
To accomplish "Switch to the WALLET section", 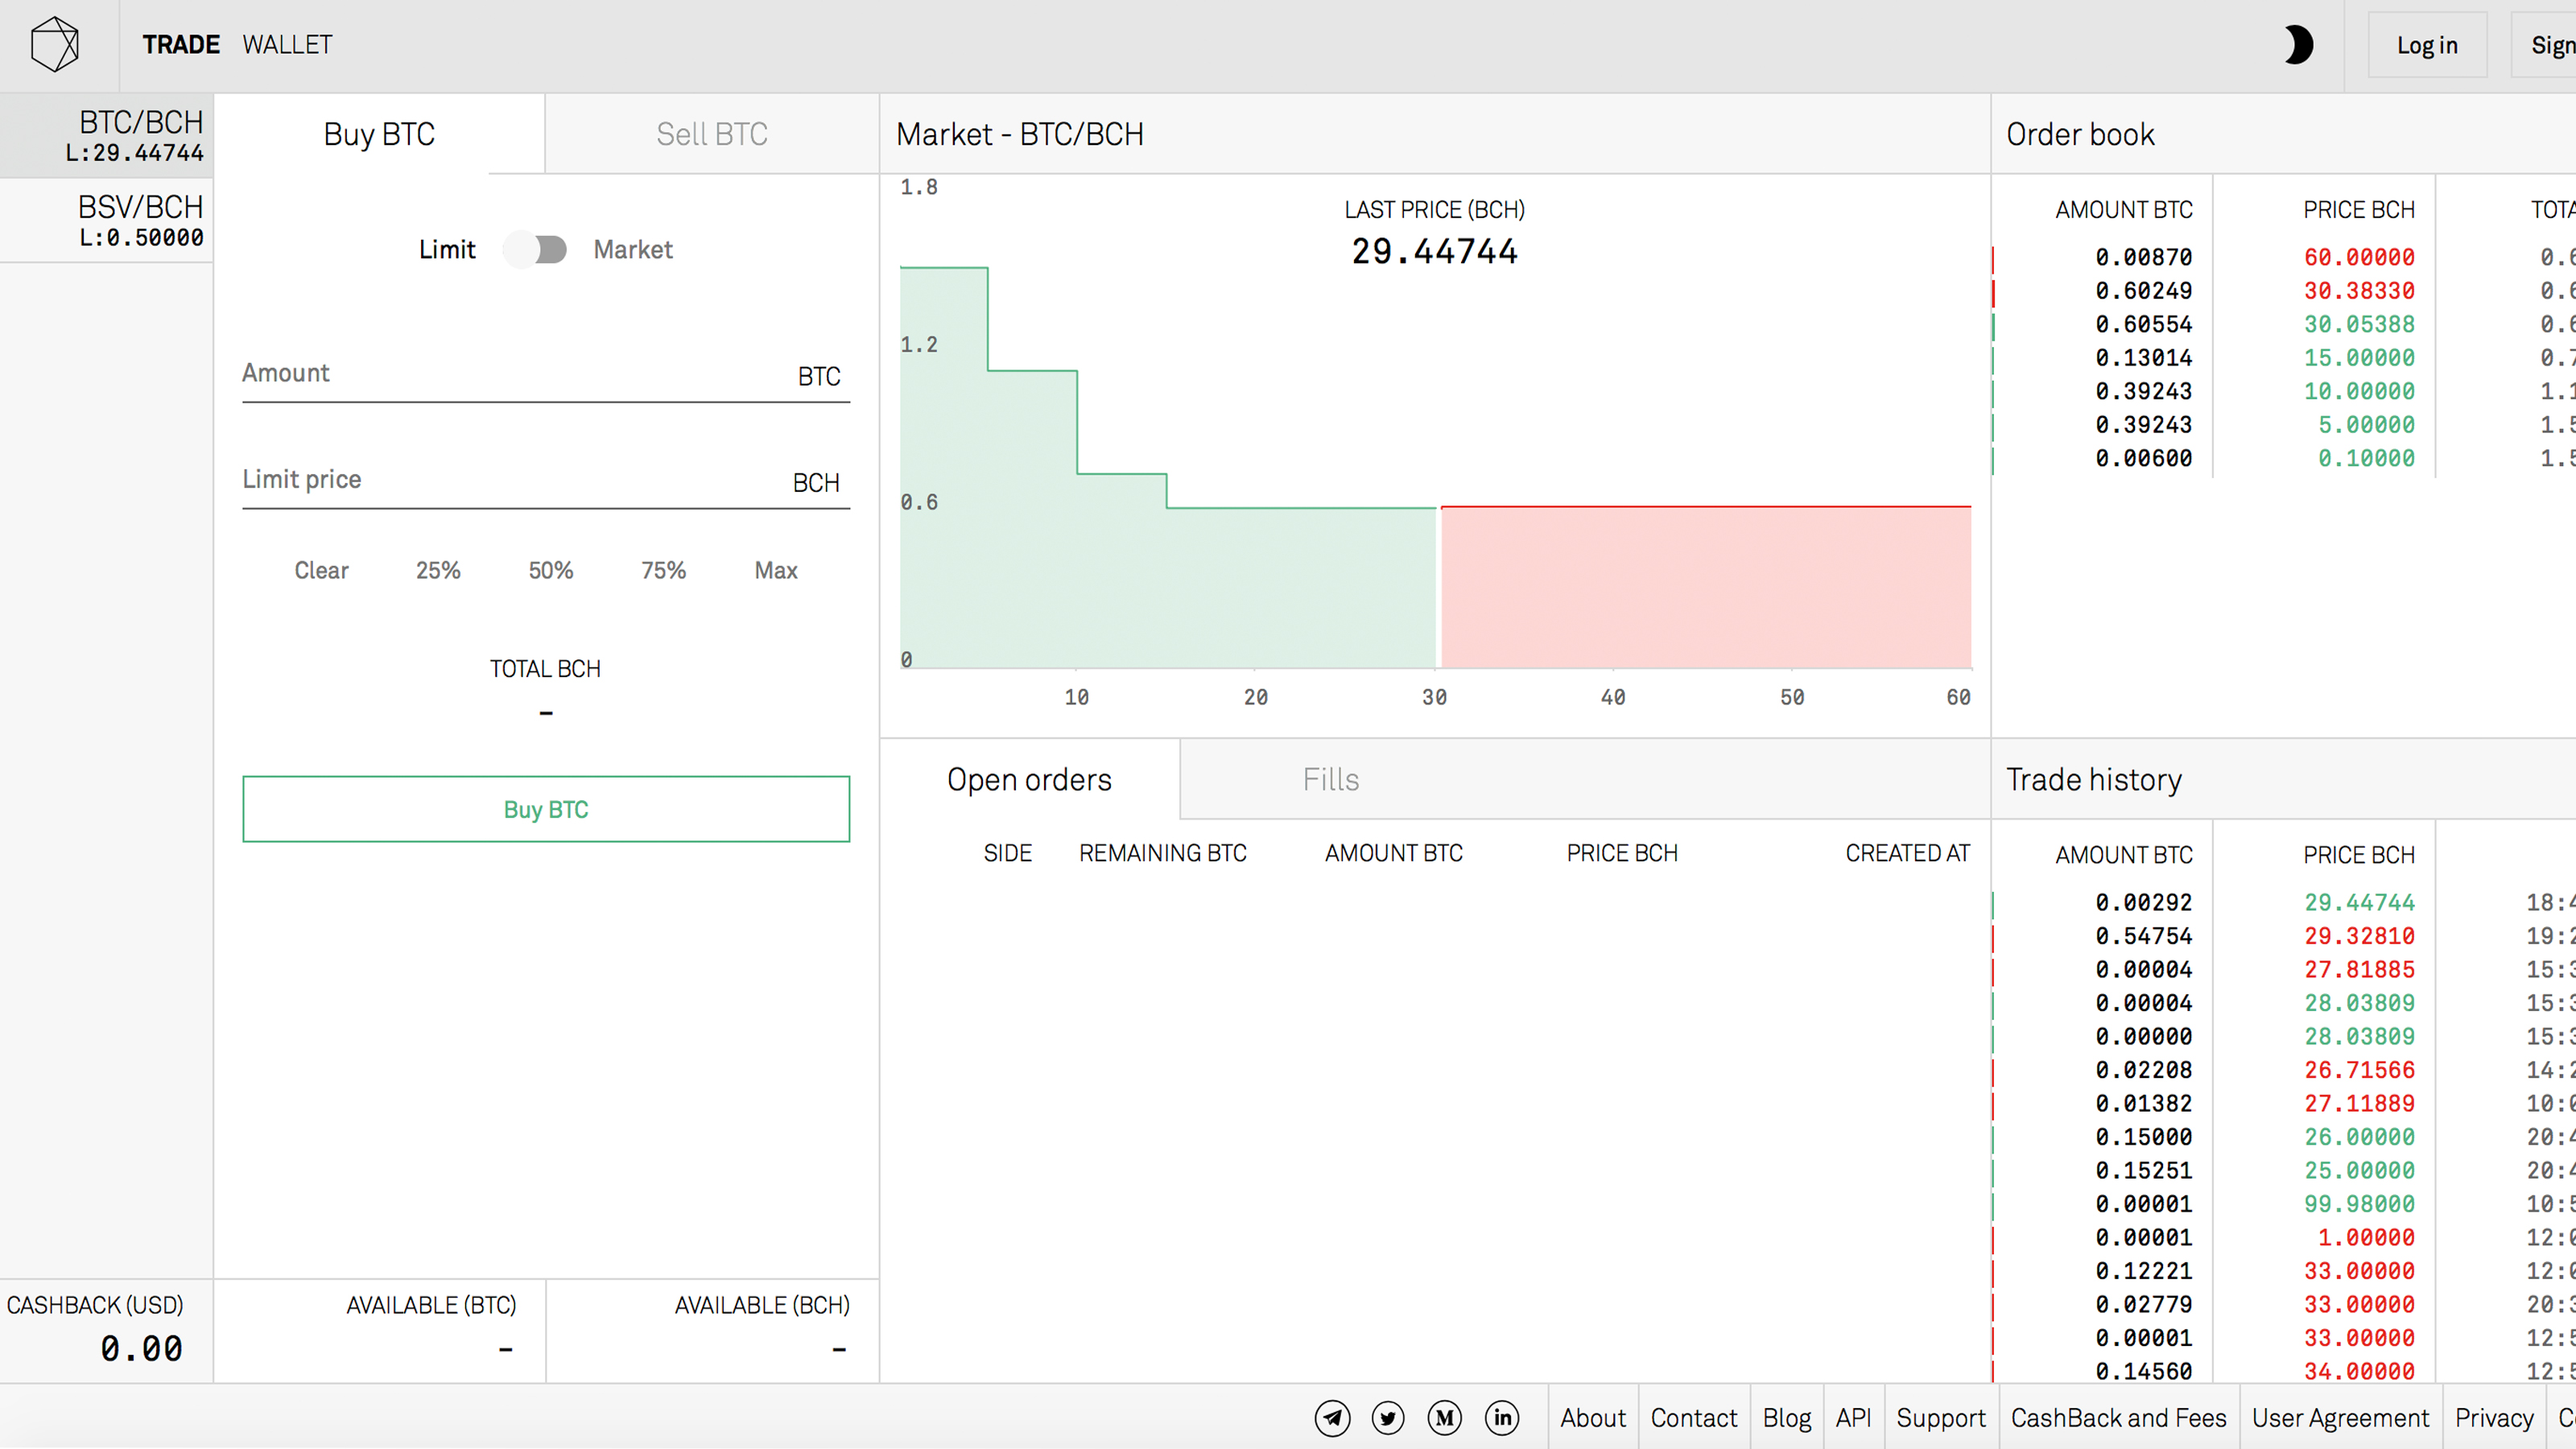I will click(287, 44).
